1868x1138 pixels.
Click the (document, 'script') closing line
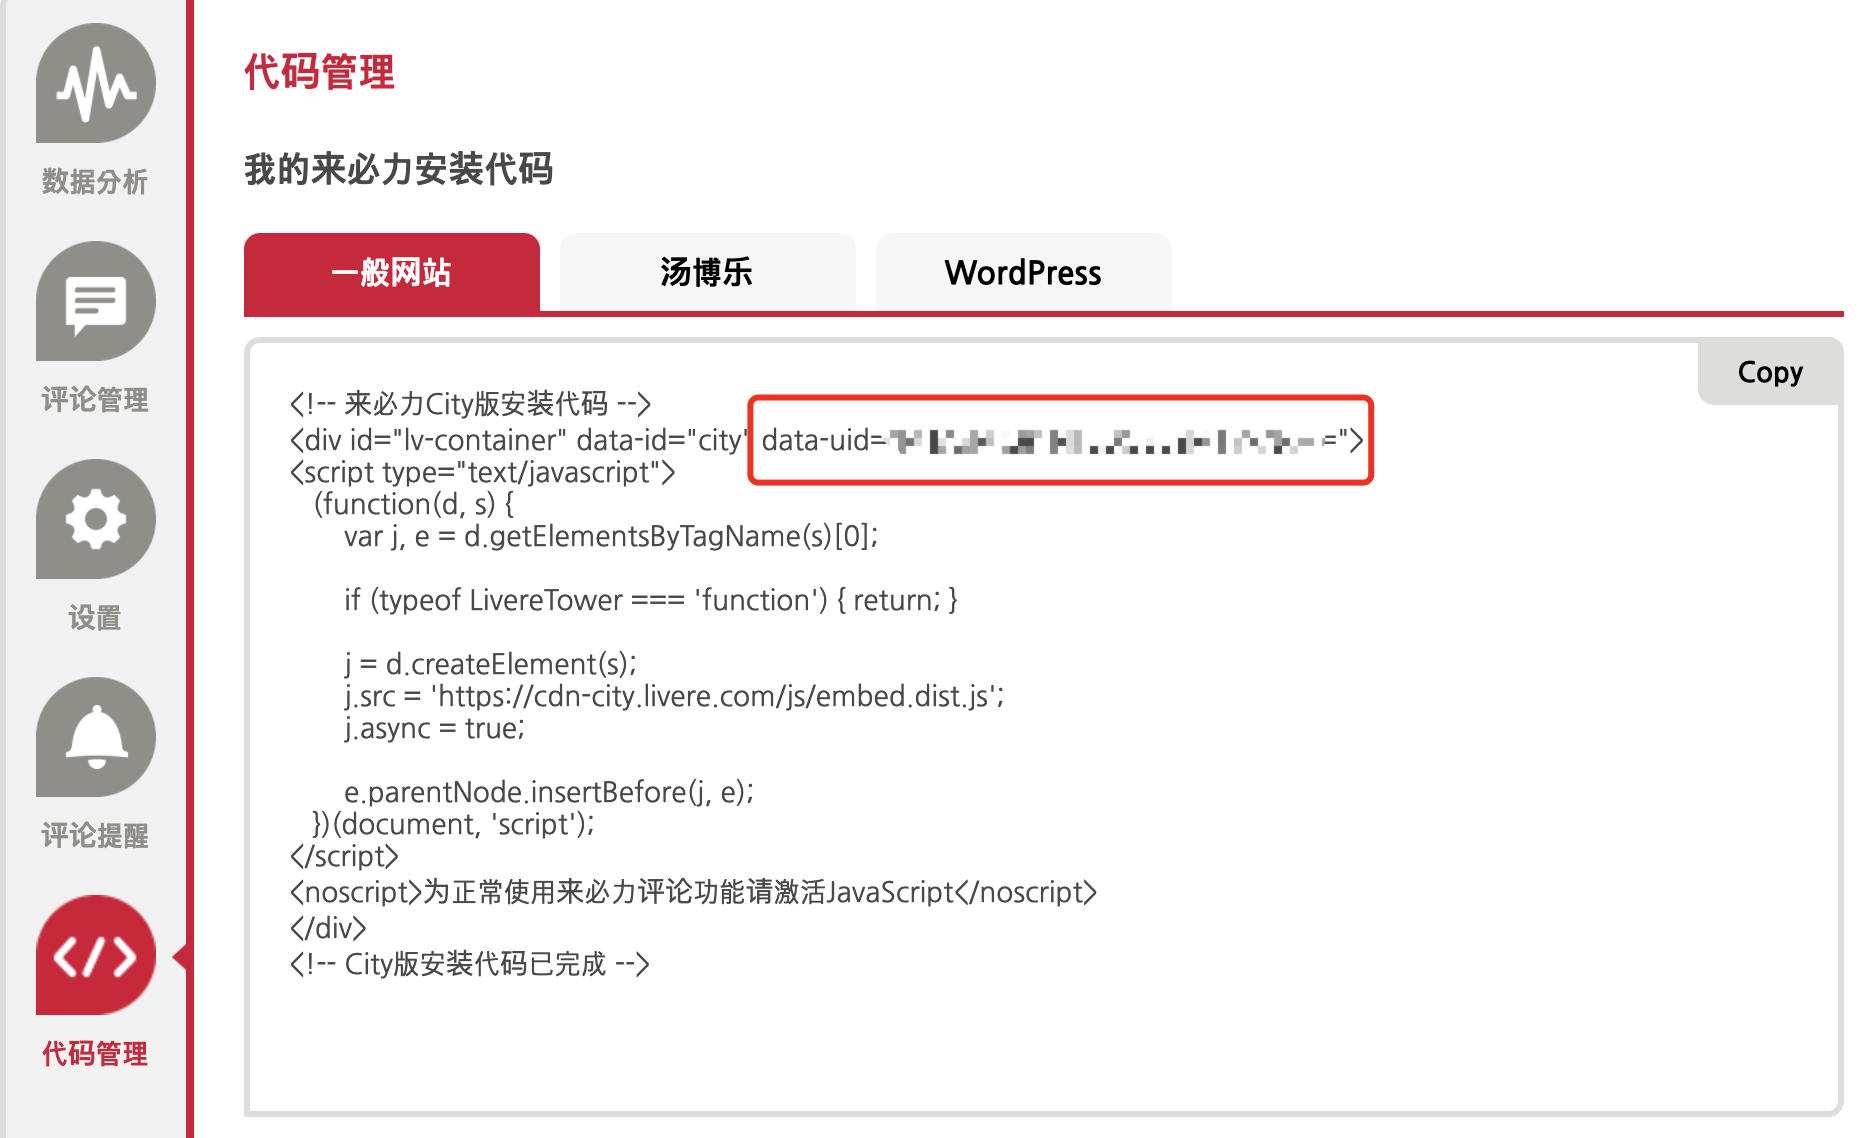coord(454,824)
